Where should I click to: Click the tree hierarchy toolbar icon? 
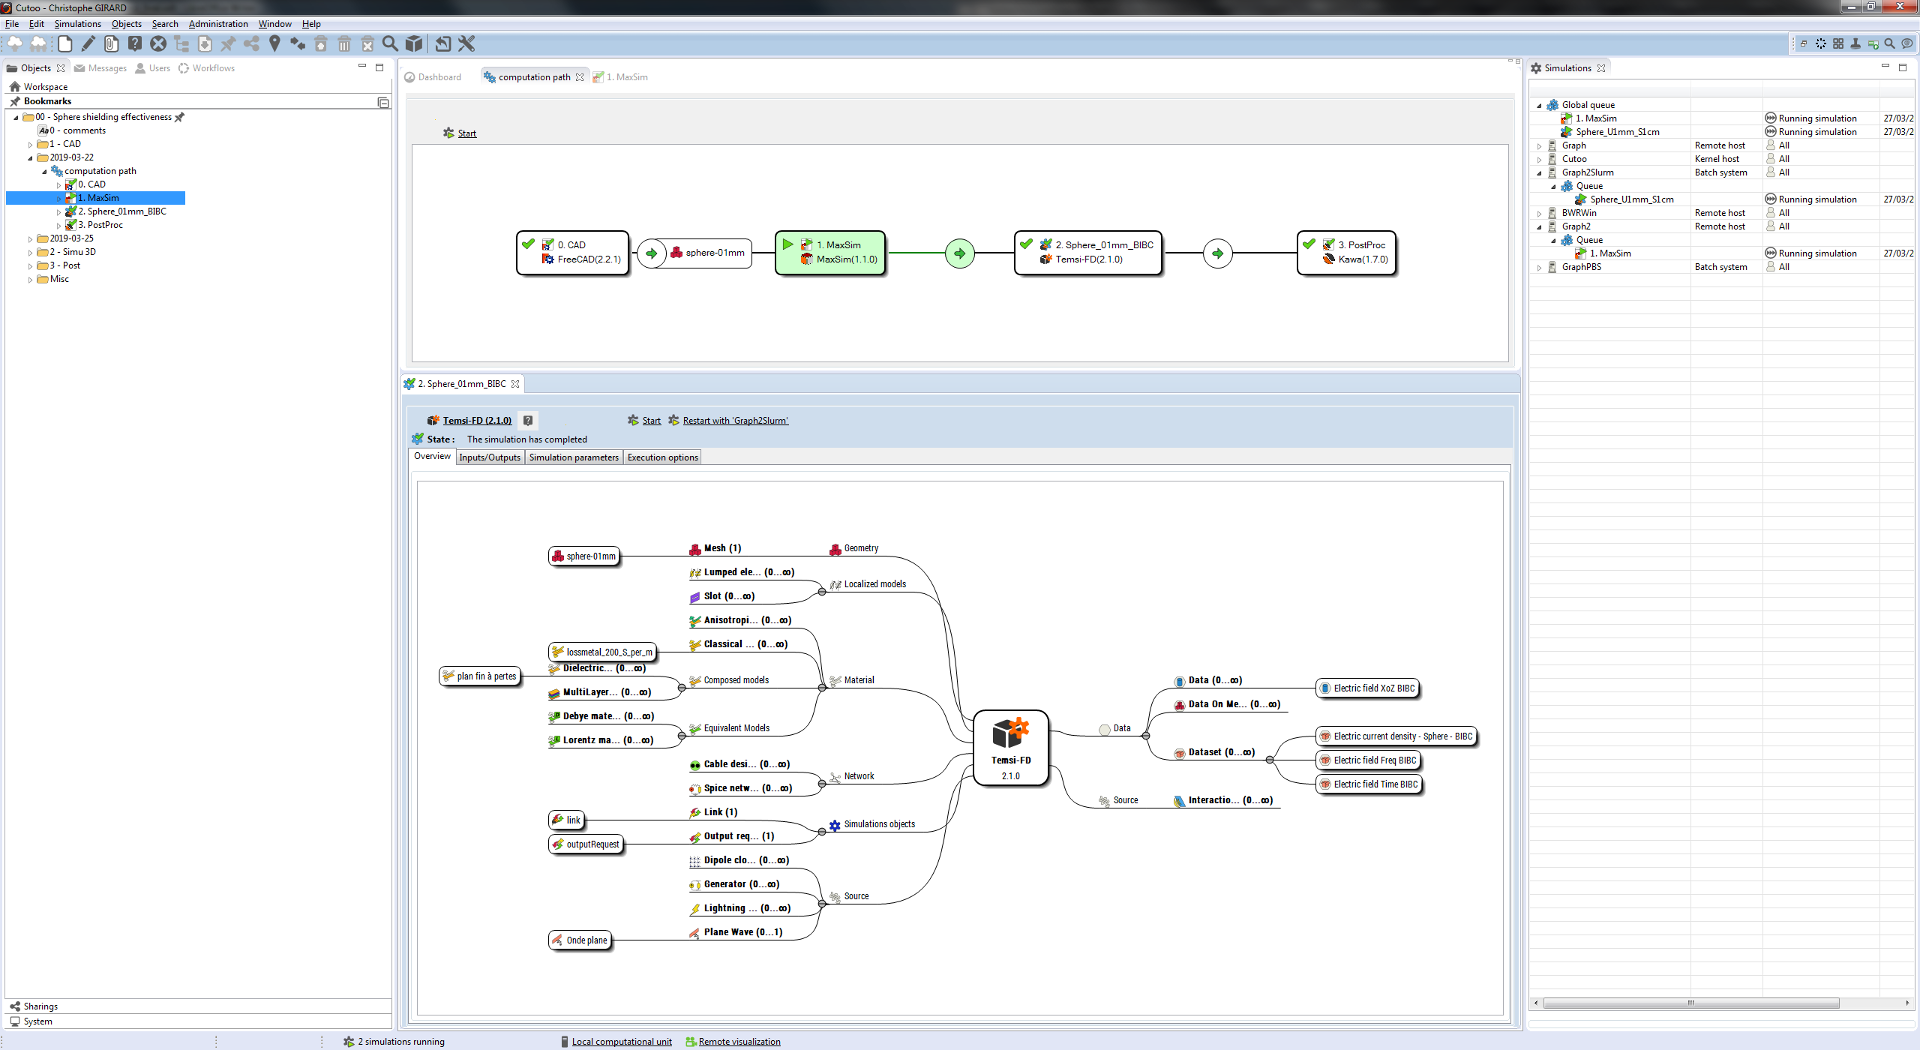[x=181, y=44]
